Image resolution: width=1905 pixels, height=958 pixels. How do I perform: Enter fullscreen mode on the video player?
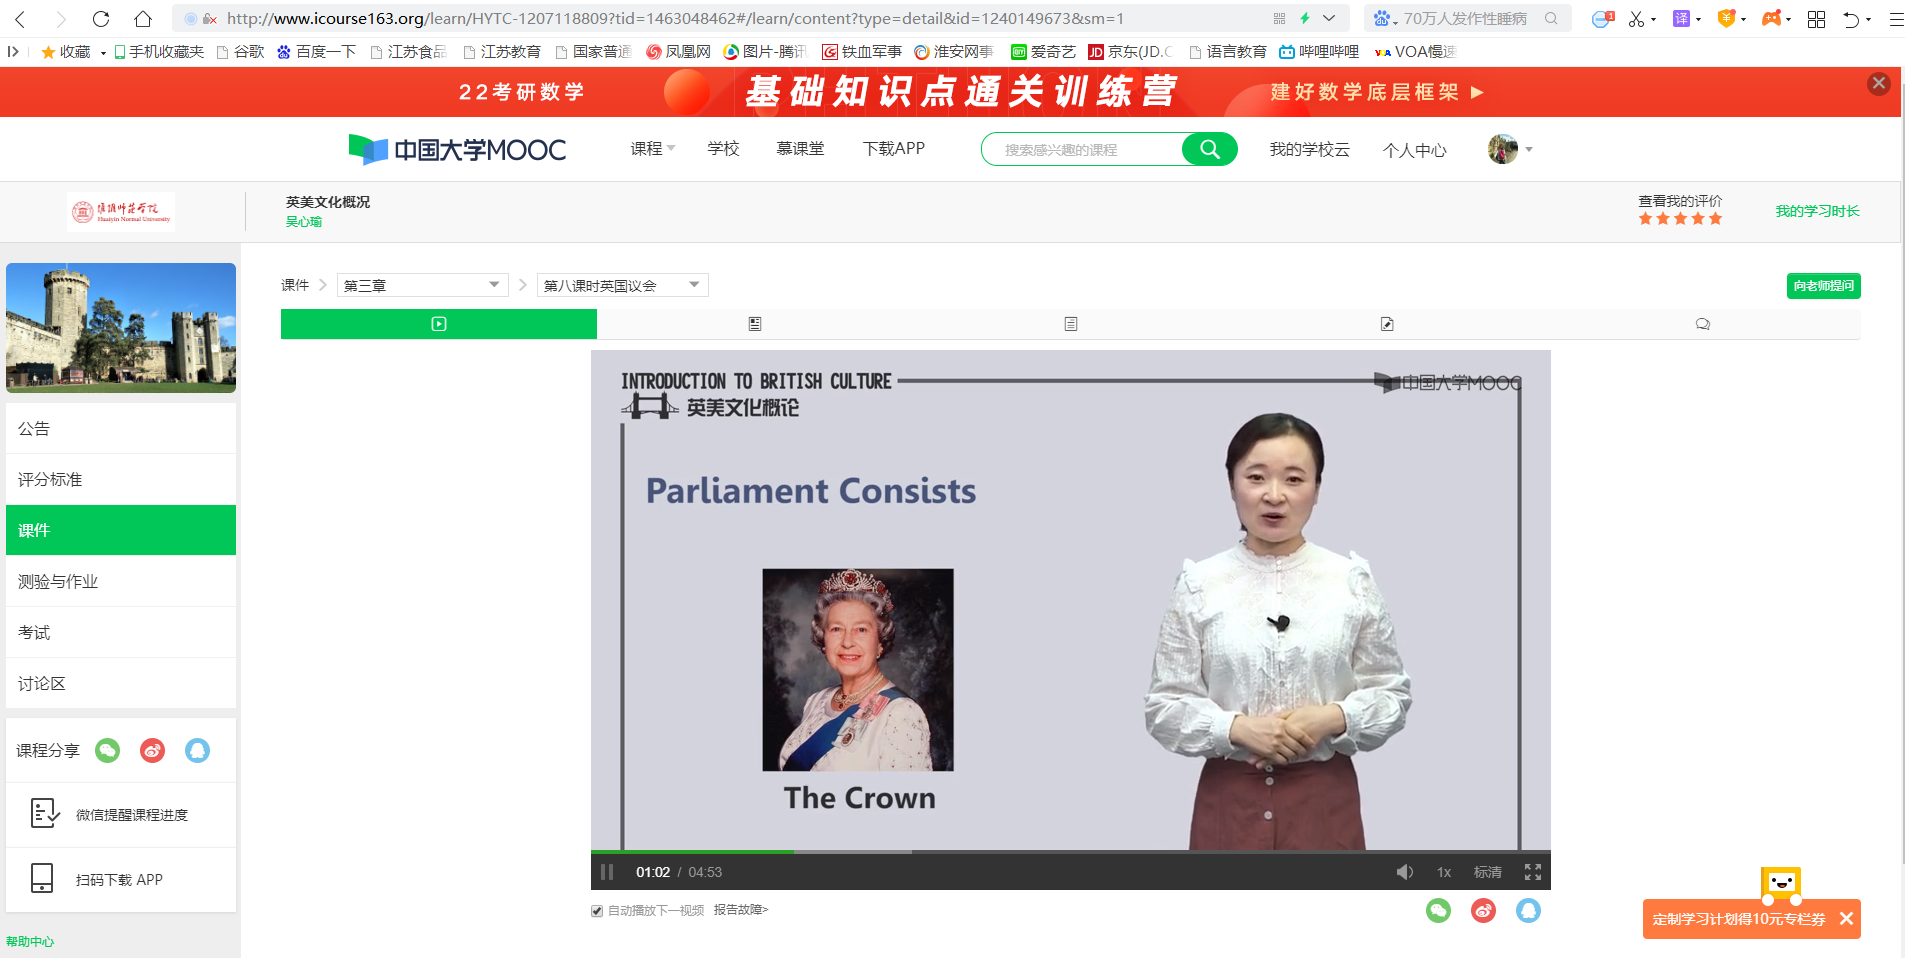click(x=1532, y=872)
